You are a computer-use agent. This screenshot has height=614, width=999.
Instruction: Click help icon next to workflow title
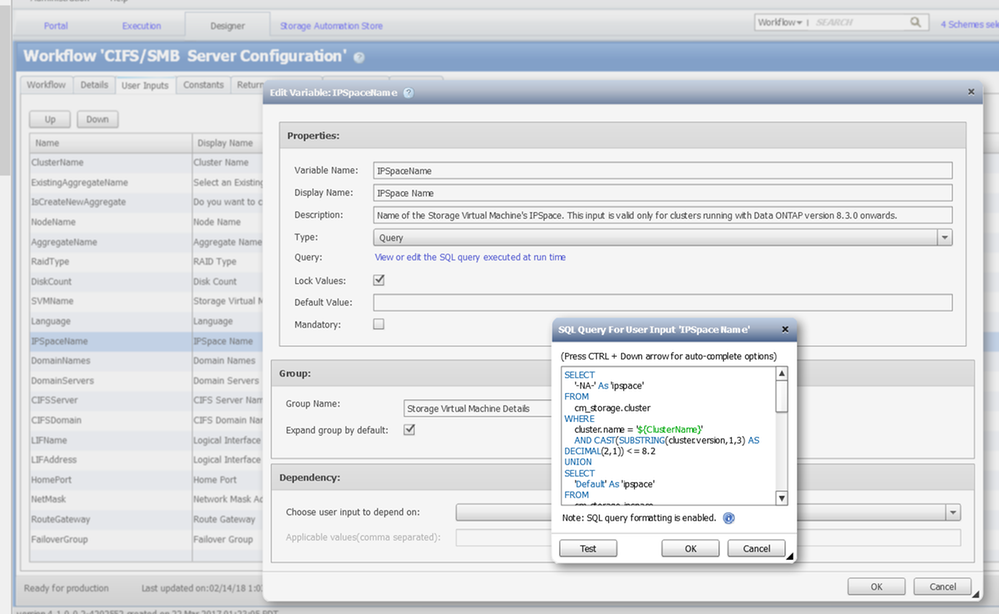(x=359, y=58)
